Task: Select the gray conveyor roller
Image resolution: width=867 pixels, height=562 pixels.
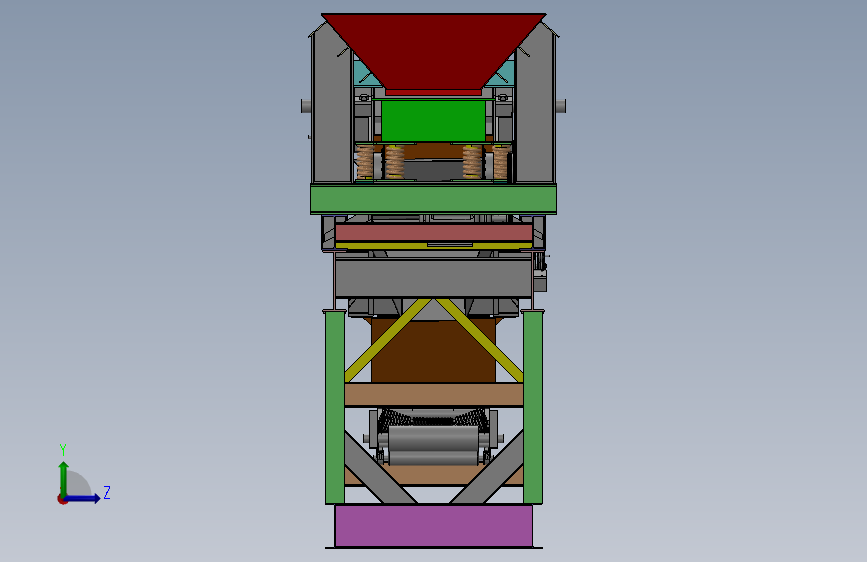Action: (434, 438)
